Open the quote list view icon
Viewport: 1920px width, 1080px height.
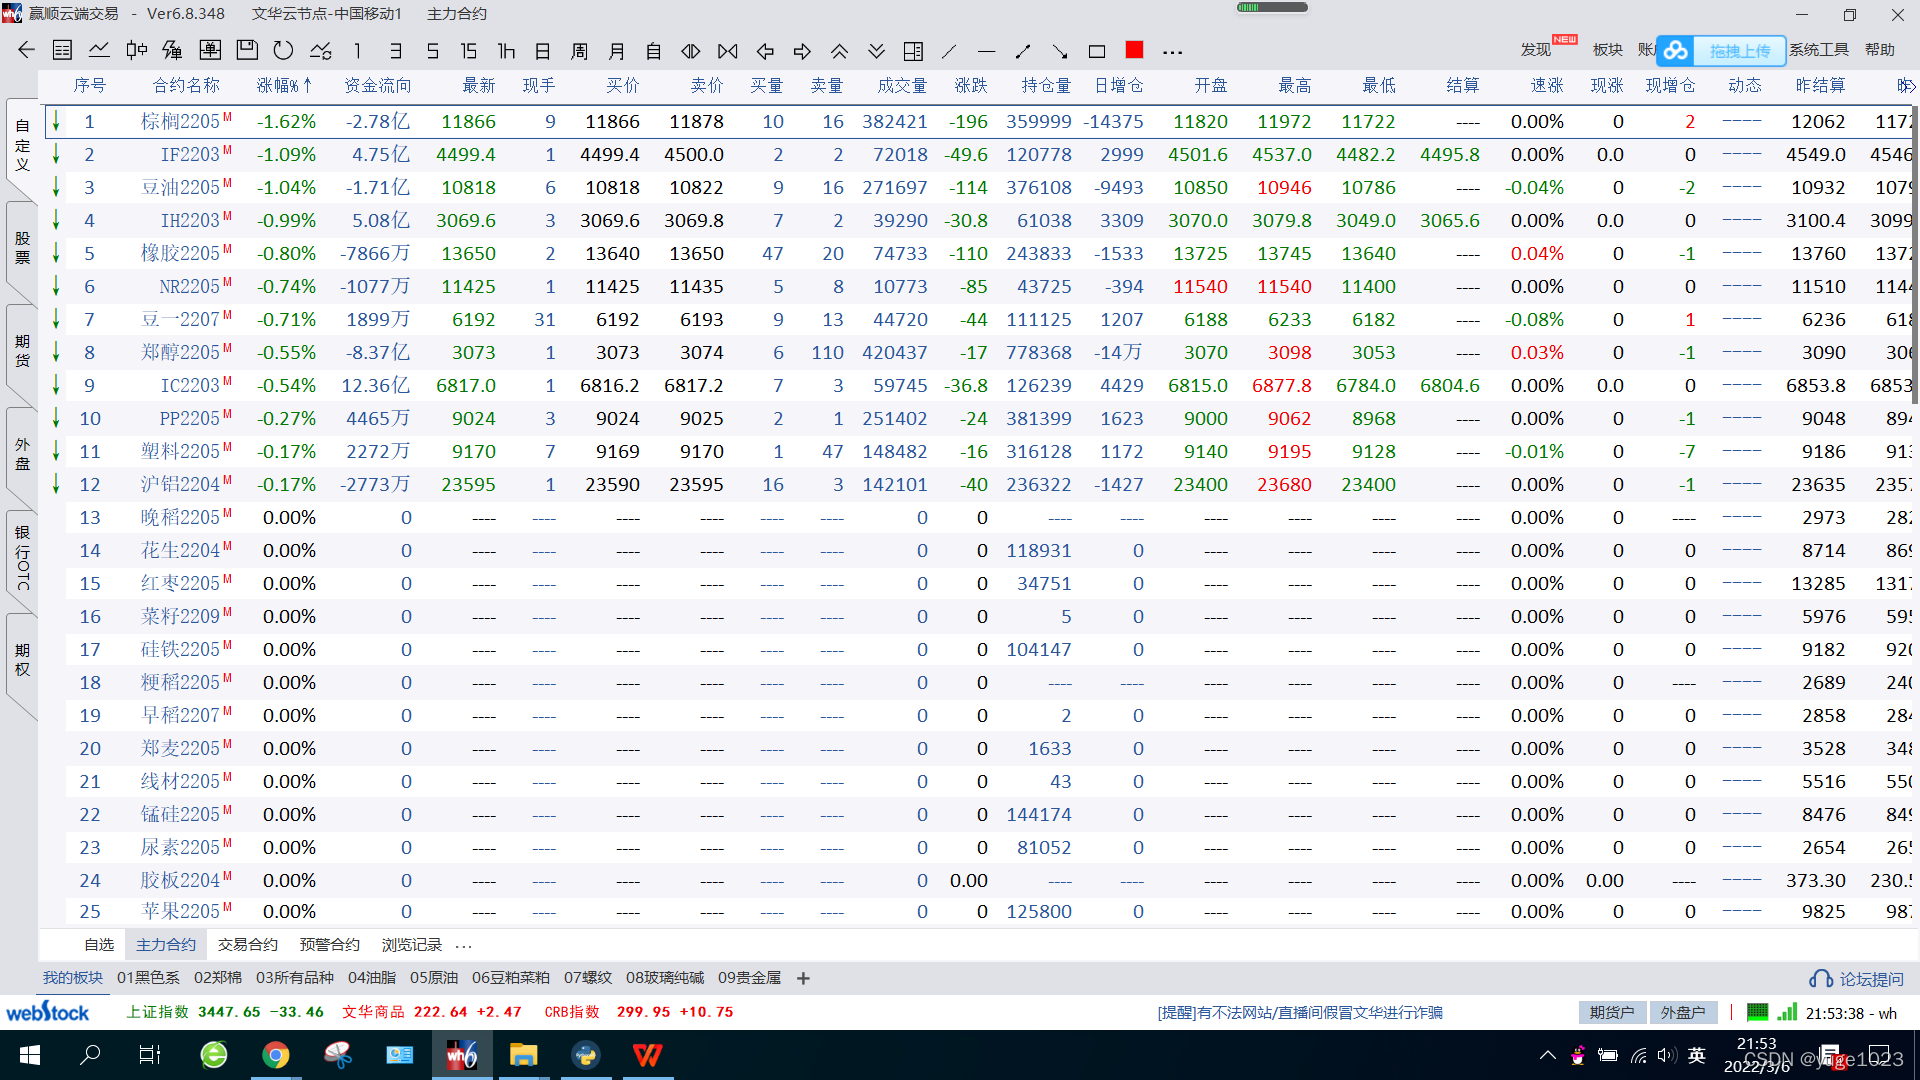click(x=62, y=50)
